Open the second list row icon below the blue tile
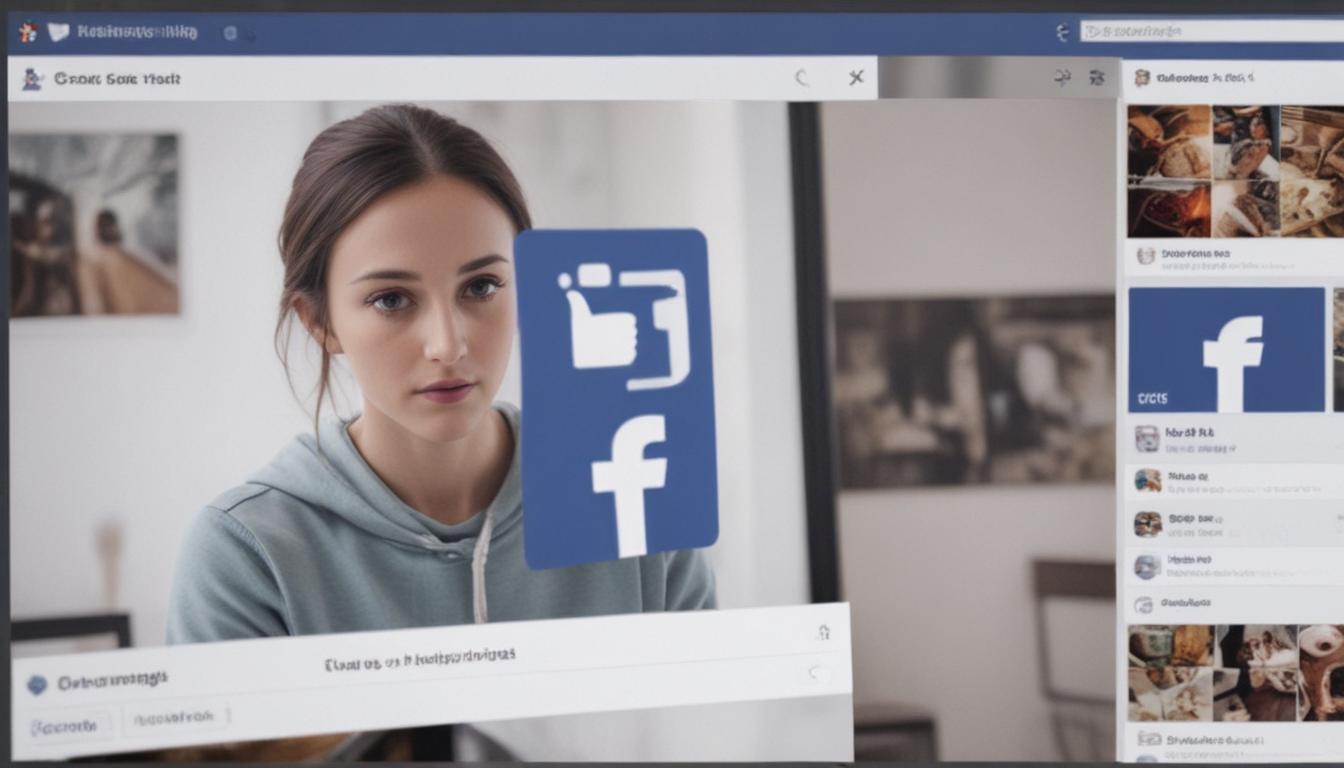 tap(1147, 480)
